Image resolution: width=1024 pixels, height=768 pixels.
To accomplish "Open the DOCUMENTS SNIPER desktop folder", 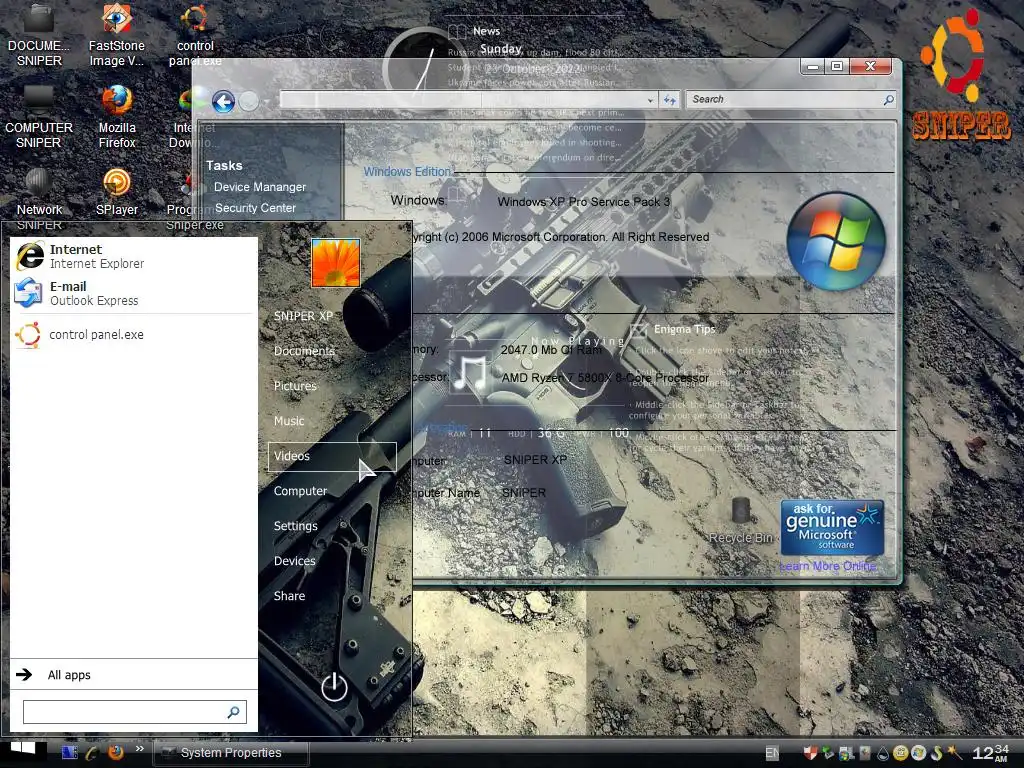I will pos(39,35).
